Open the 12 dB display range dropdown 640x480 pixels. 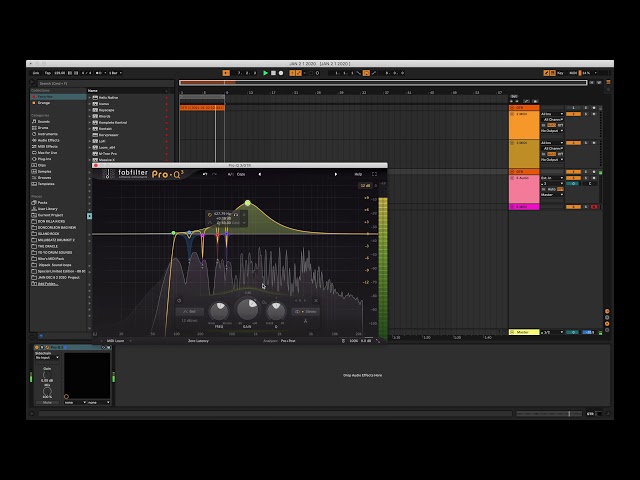(x=364, y=185)
